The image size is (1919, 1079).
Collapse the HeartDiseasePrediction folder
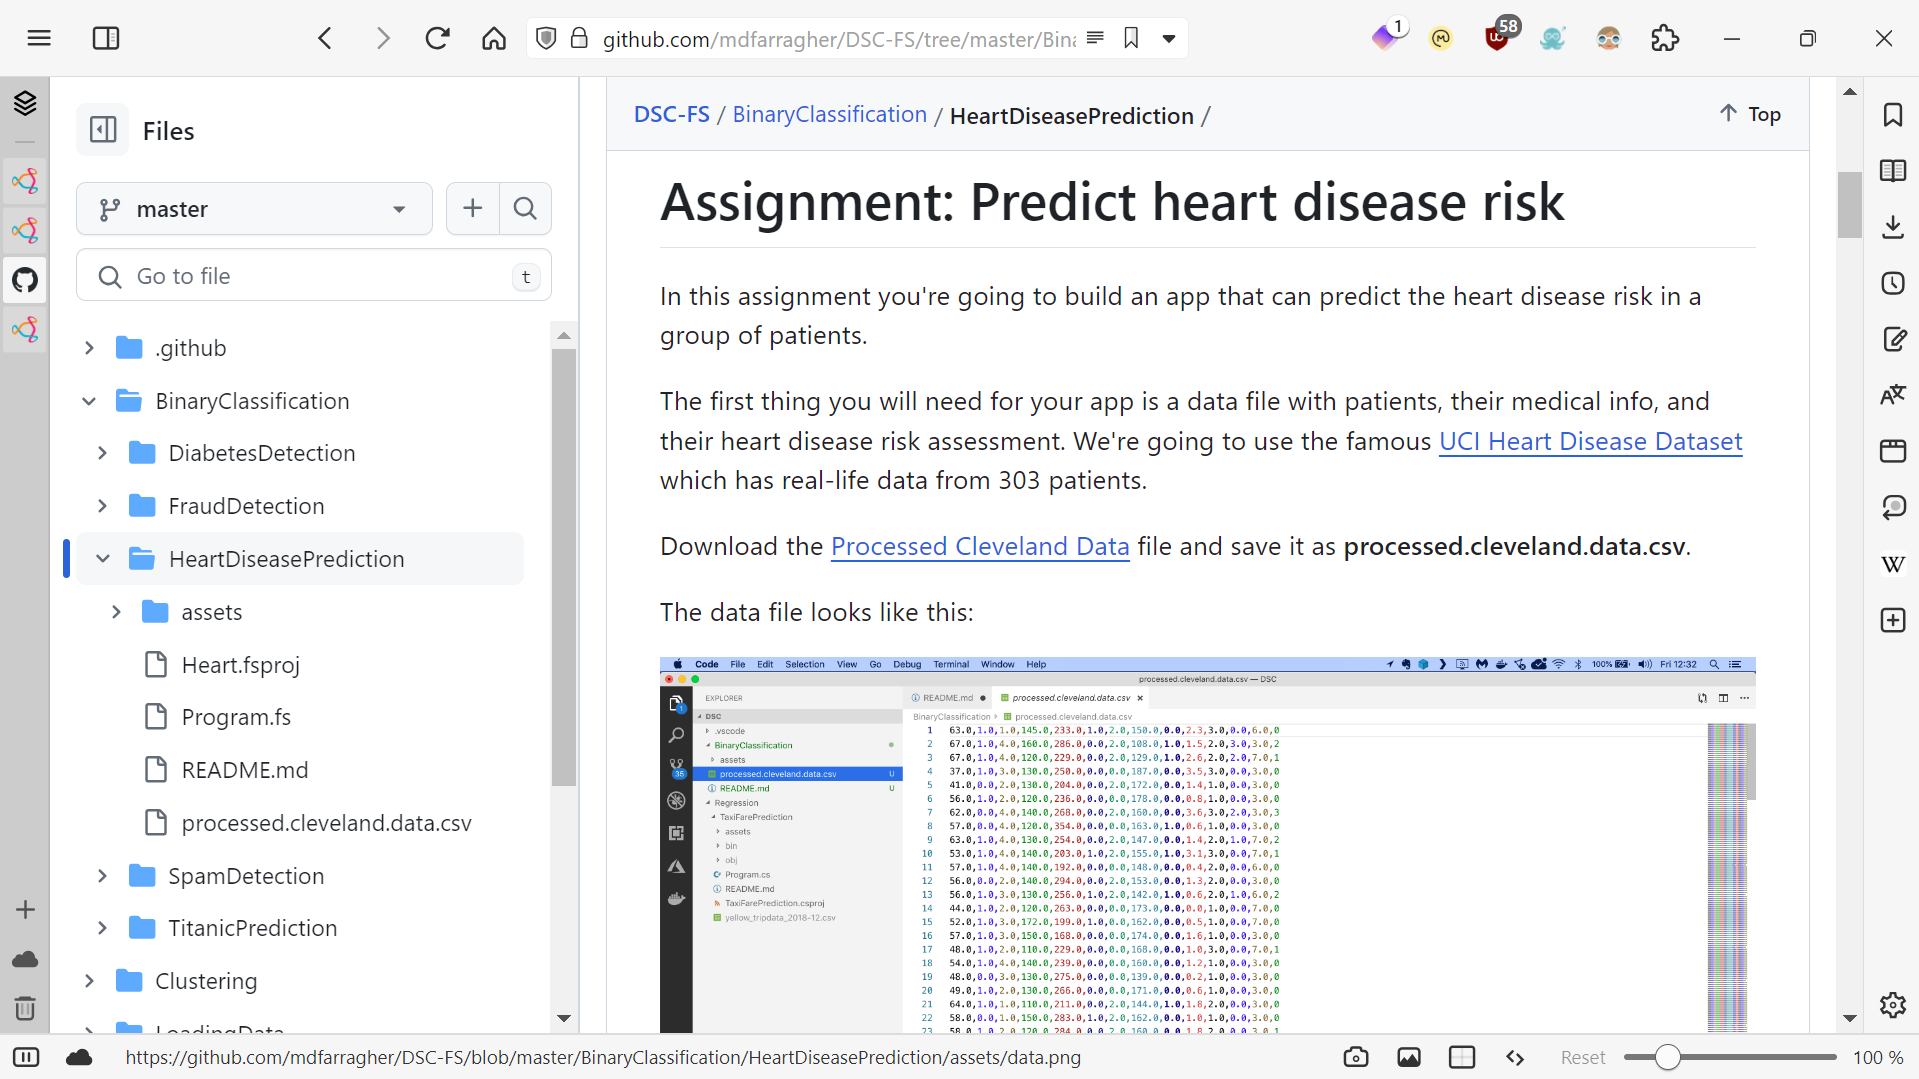(x=102, y=559)
